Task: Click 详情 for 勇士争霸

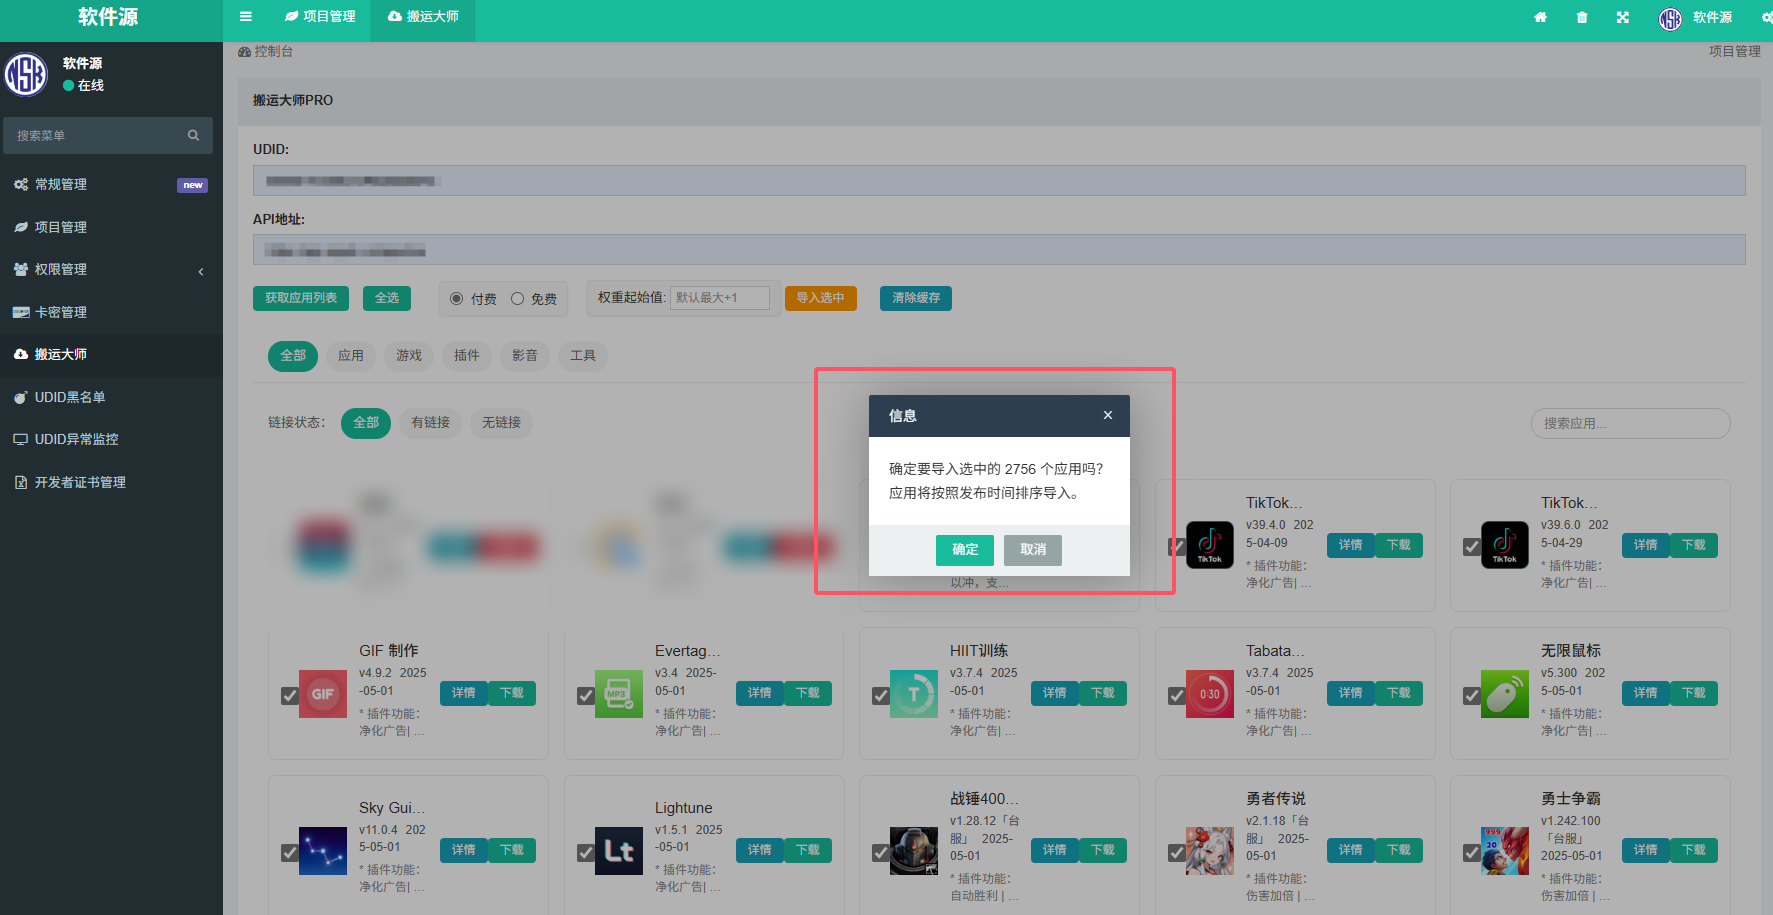Action: [1646, 850]
